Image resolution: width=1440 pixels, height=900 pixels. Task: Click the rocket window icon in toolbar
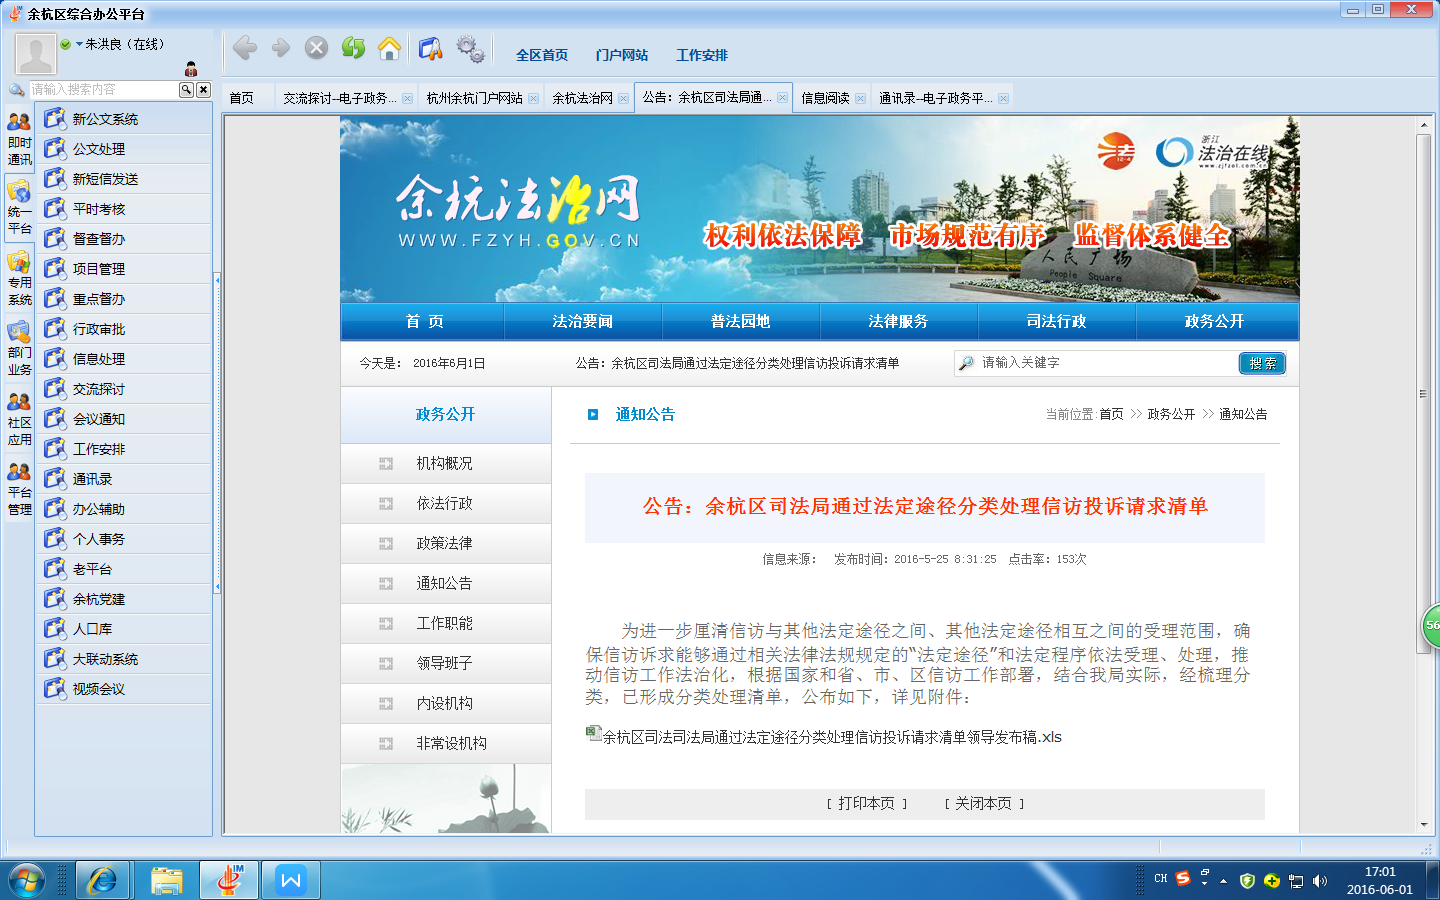coord(430,48)
